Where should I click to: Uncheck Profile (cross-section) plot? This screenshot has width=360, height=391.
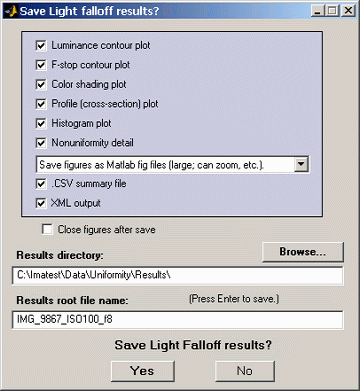[x=41, y=104]
